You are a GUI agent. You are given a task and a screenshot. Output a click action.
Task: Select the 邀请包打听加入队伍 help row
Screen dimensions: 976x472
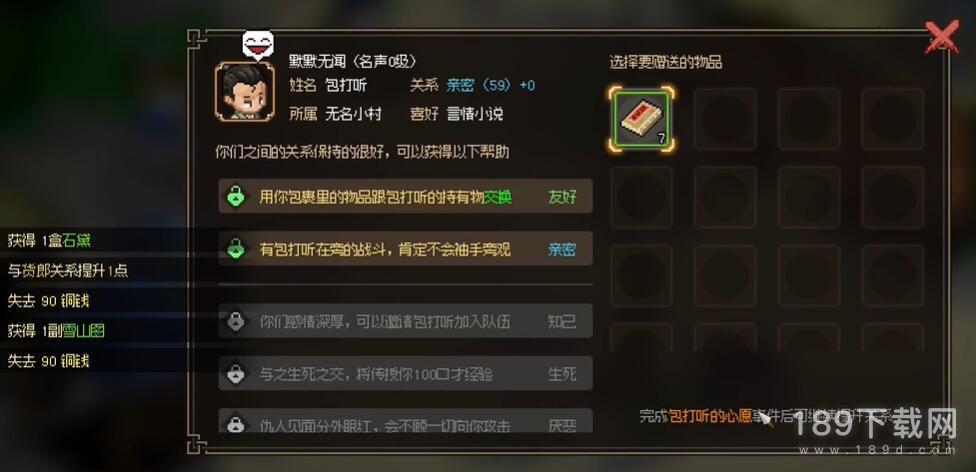405,321
